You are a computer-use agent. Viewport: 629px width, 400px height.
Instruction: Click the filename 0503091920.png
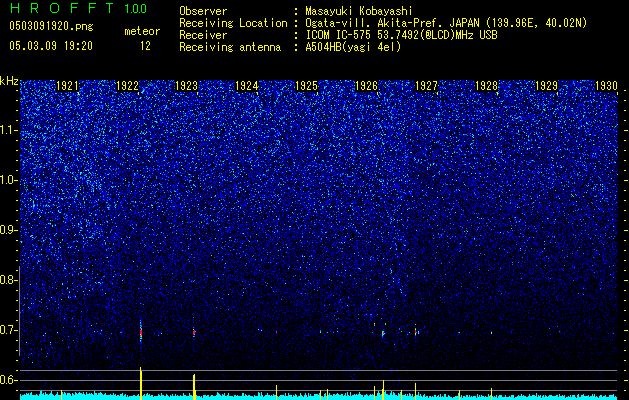(51, 26)
